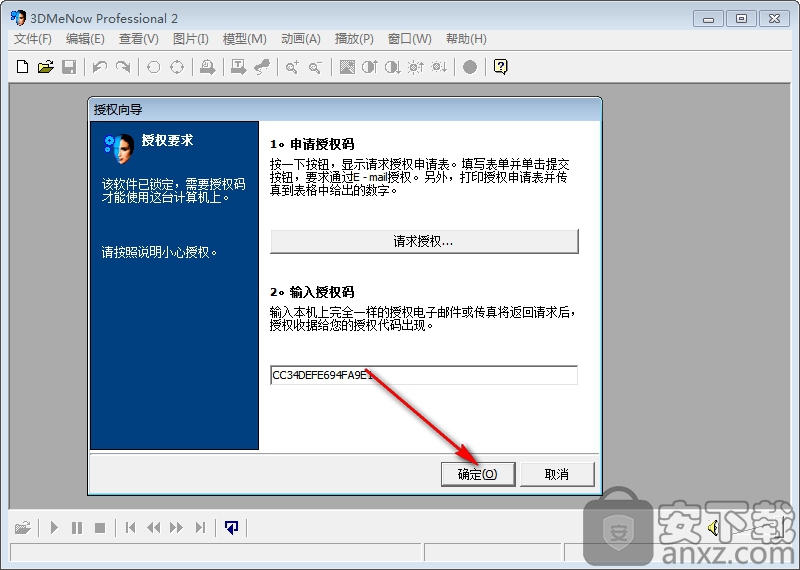Close the 3DMeNow Professional window
This screenshot has width=800, height=570.
pyautogui.click(x=774, y=19)
